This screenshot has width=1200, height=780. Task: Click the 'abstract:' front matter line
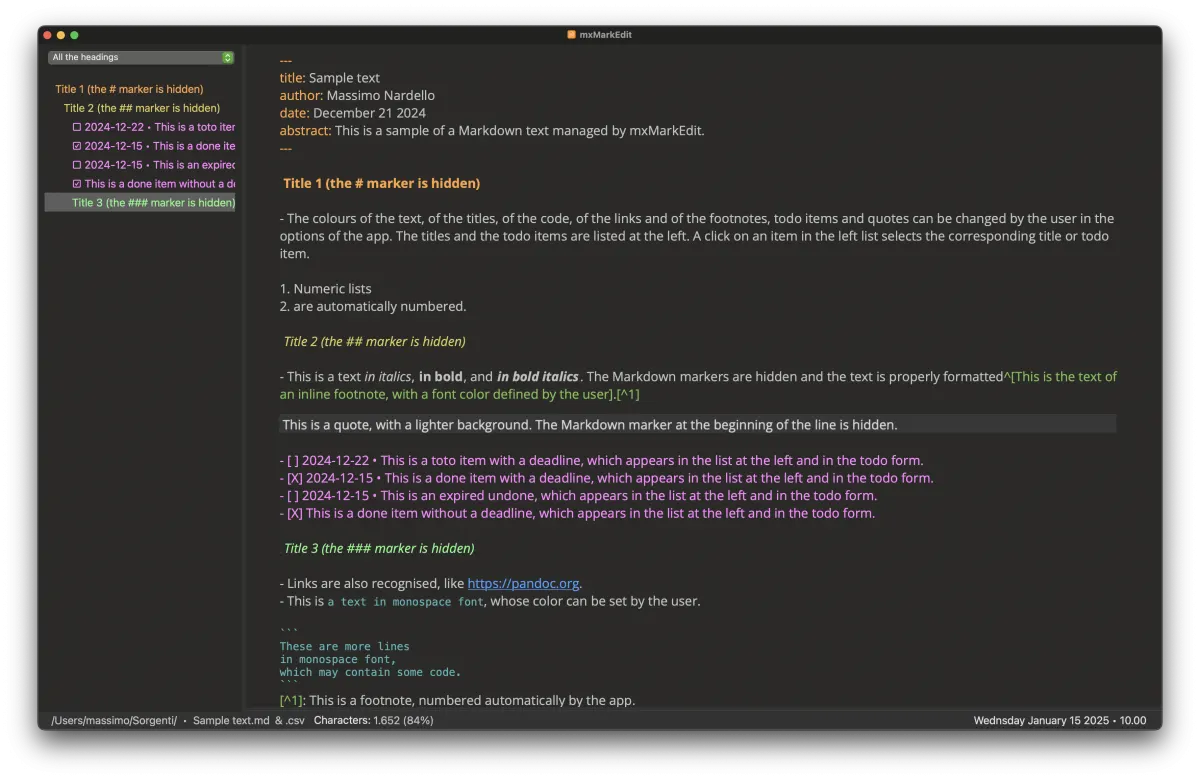tap(492, 130)
